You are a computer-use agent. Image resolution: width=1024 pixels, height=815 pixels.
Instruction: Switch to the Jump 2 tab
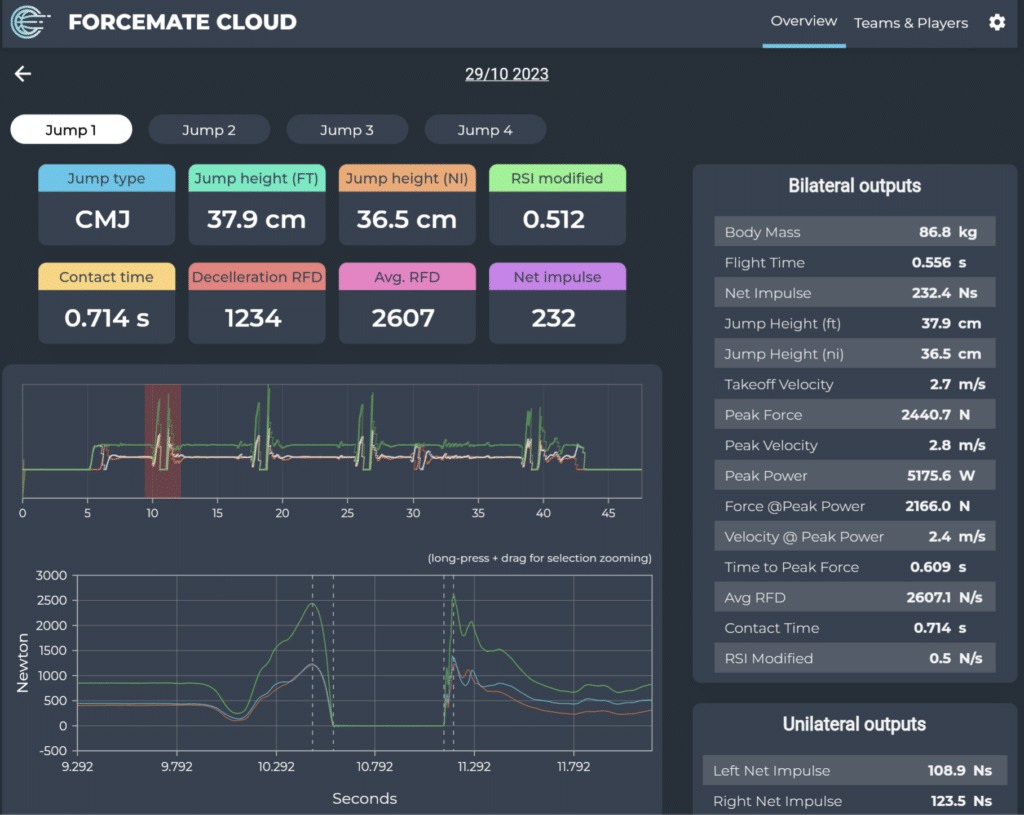(x=209, y=129)
